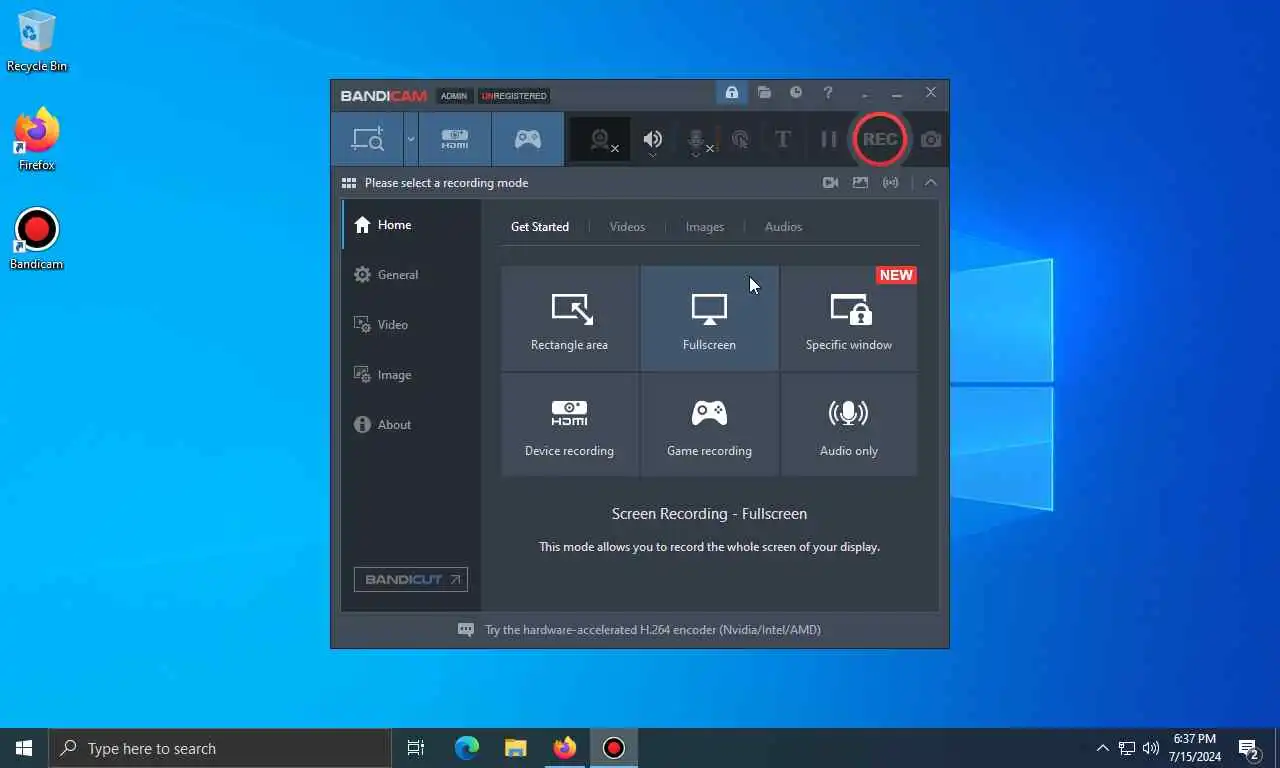The height and width of the screenshot is (768, 1280).
Task: Open the help question mark icon
Action: 828,93
